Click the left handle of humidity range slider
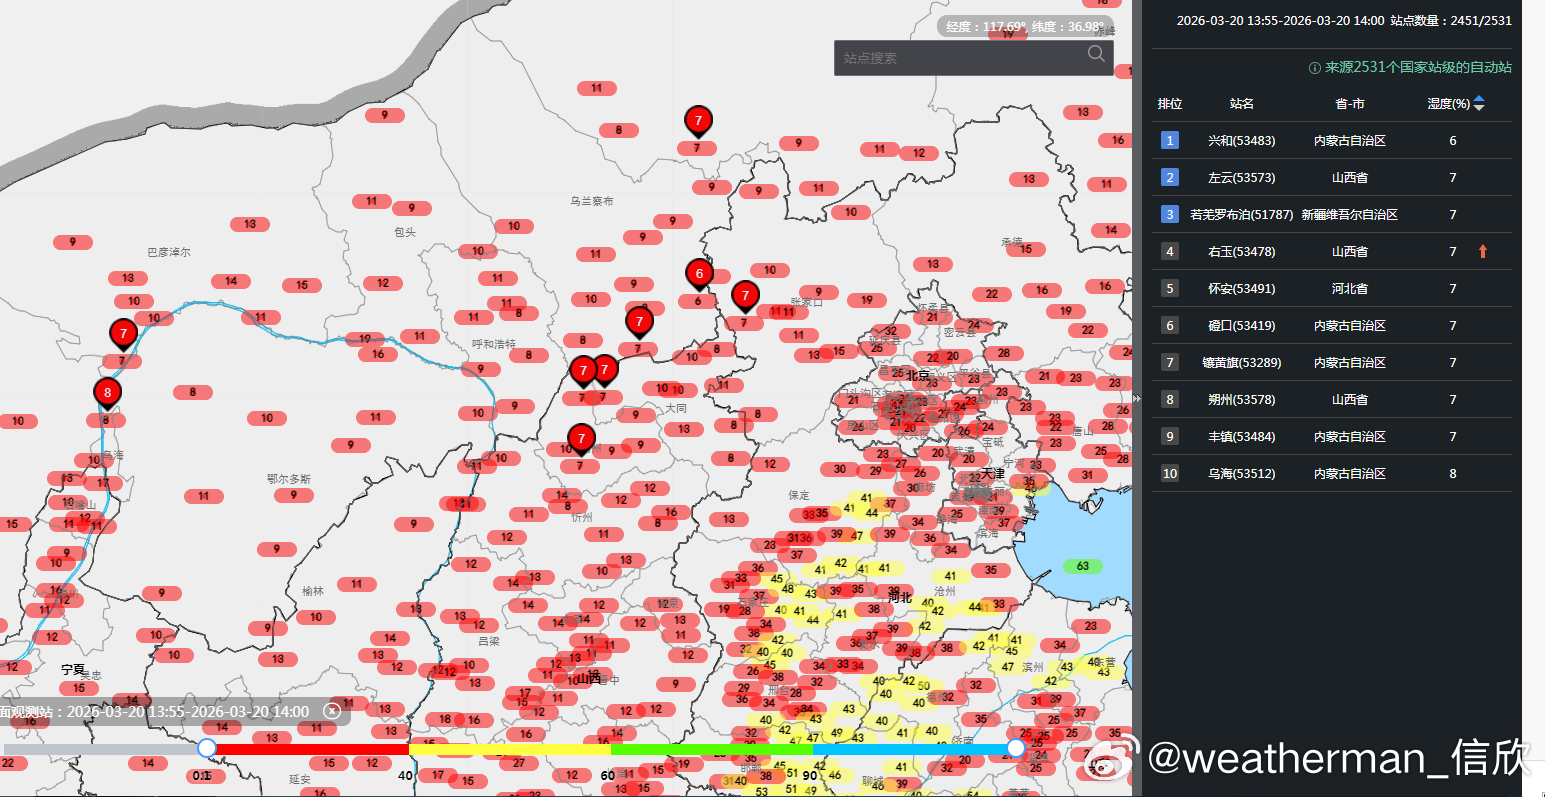 (x=207, y=748)
